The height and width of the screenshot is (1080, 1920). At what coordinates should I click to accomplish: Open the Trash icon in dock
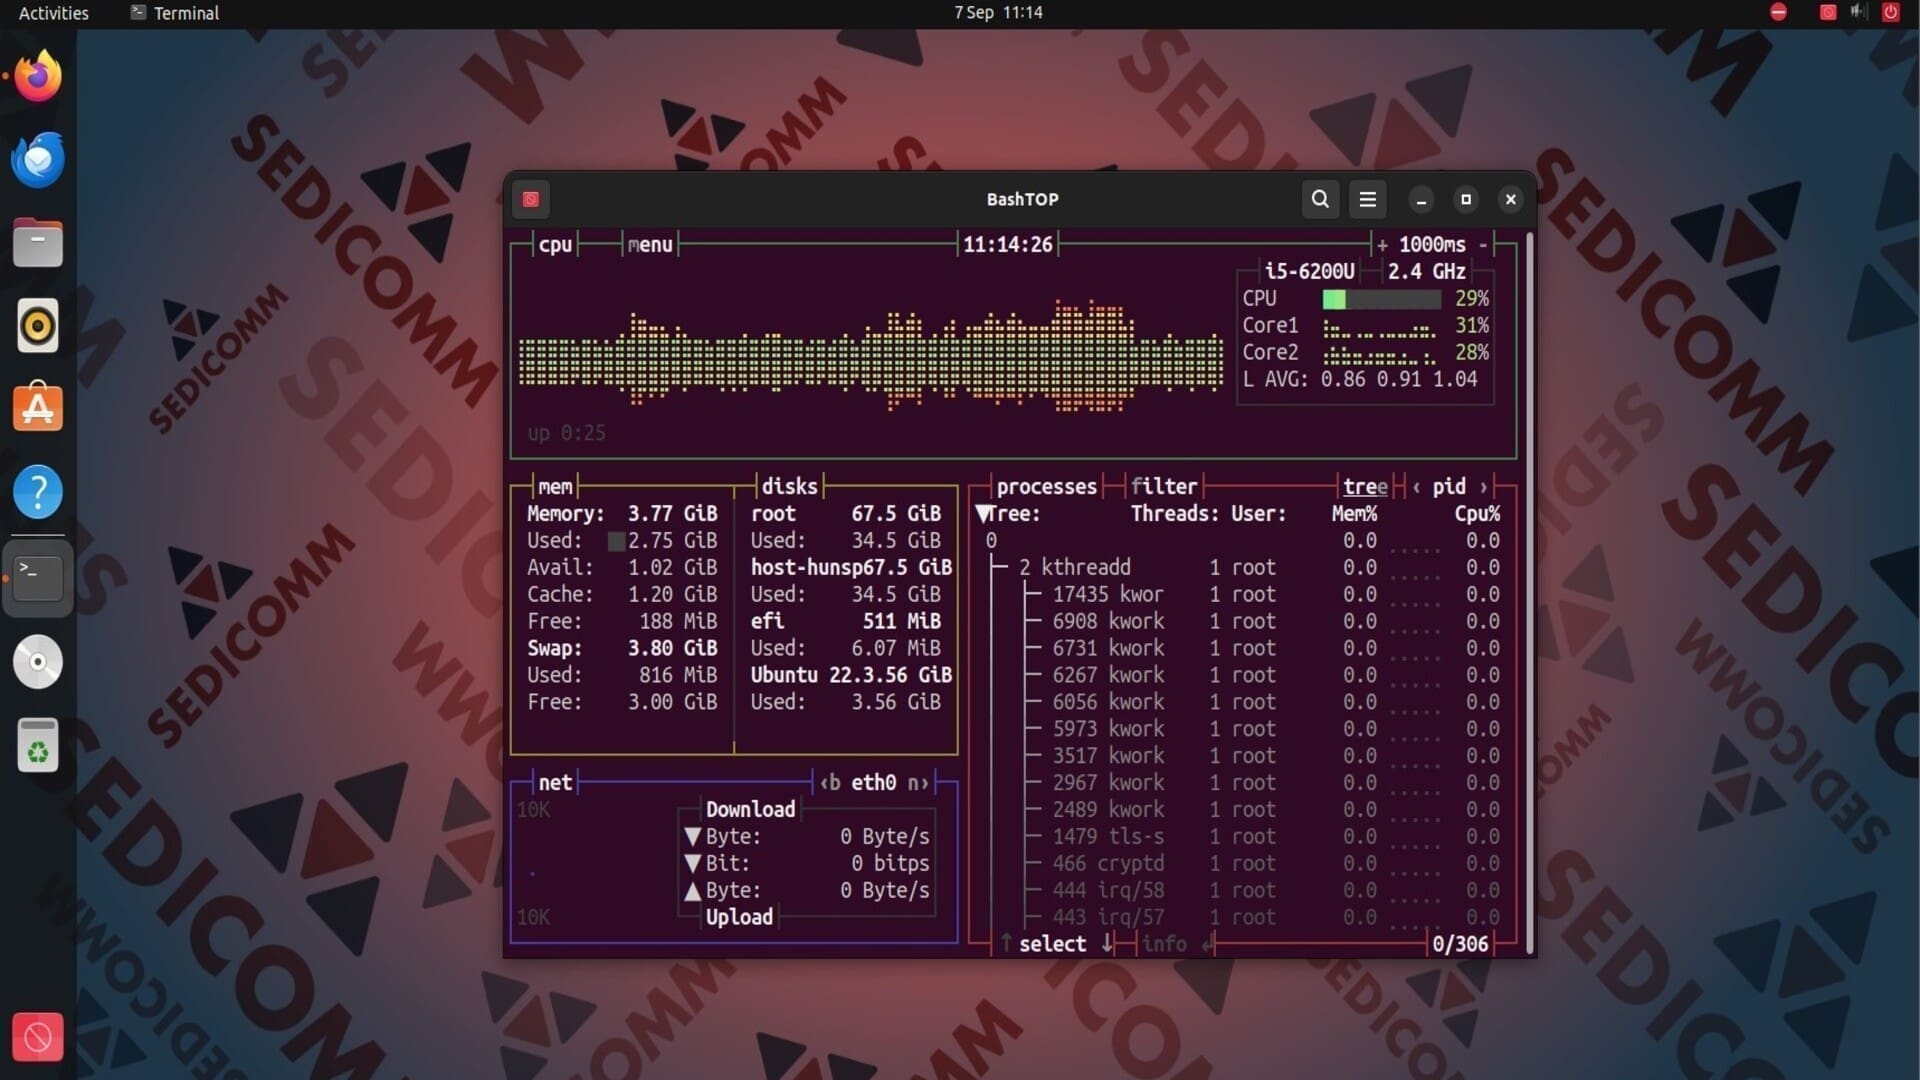click(38, 746)
